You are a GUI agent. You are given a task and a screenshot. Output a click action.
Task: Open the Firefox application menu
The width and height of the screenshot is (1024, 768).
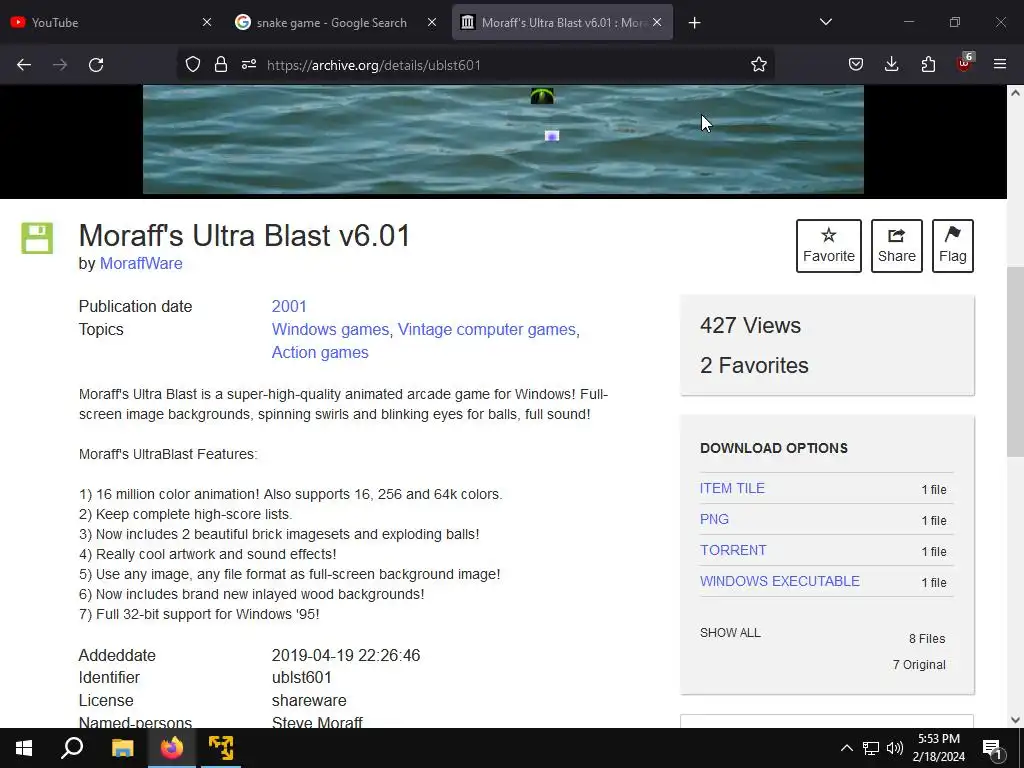click(1000, 65)
